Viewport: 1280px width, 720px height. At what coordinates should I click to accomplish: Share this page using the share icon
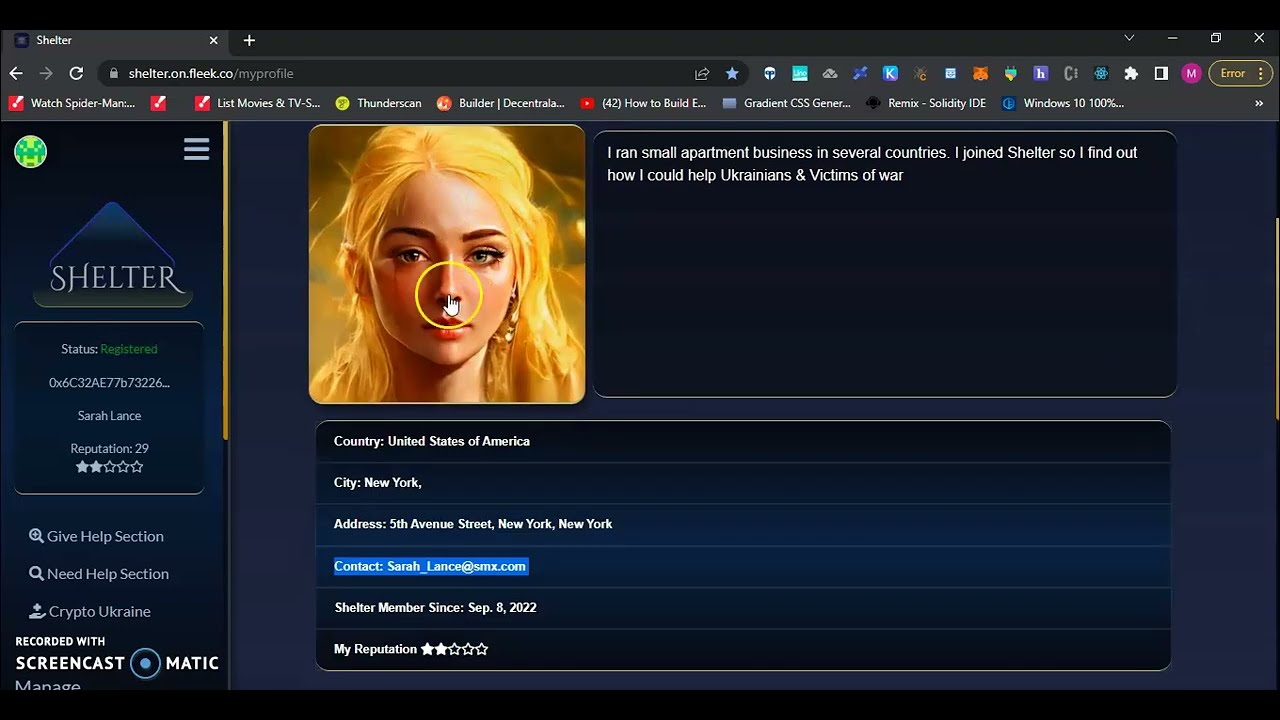pyautogui.click(x=702, y=73)
